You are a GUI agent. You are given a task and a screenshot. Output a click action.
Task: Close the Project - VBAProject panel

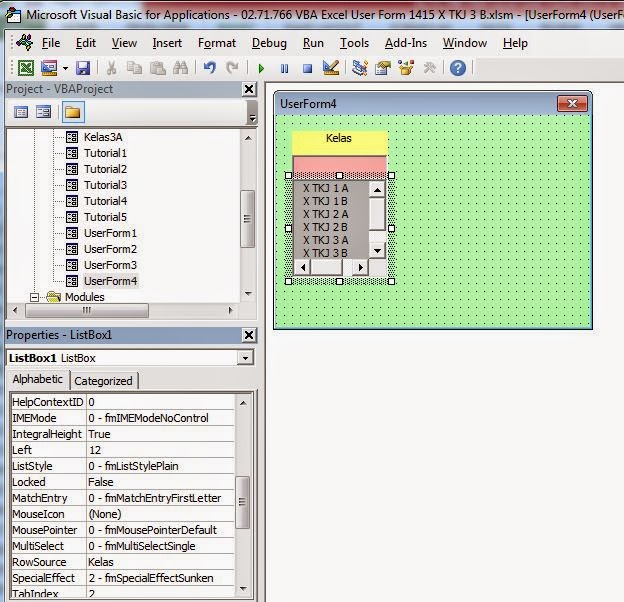click(249, 89)
